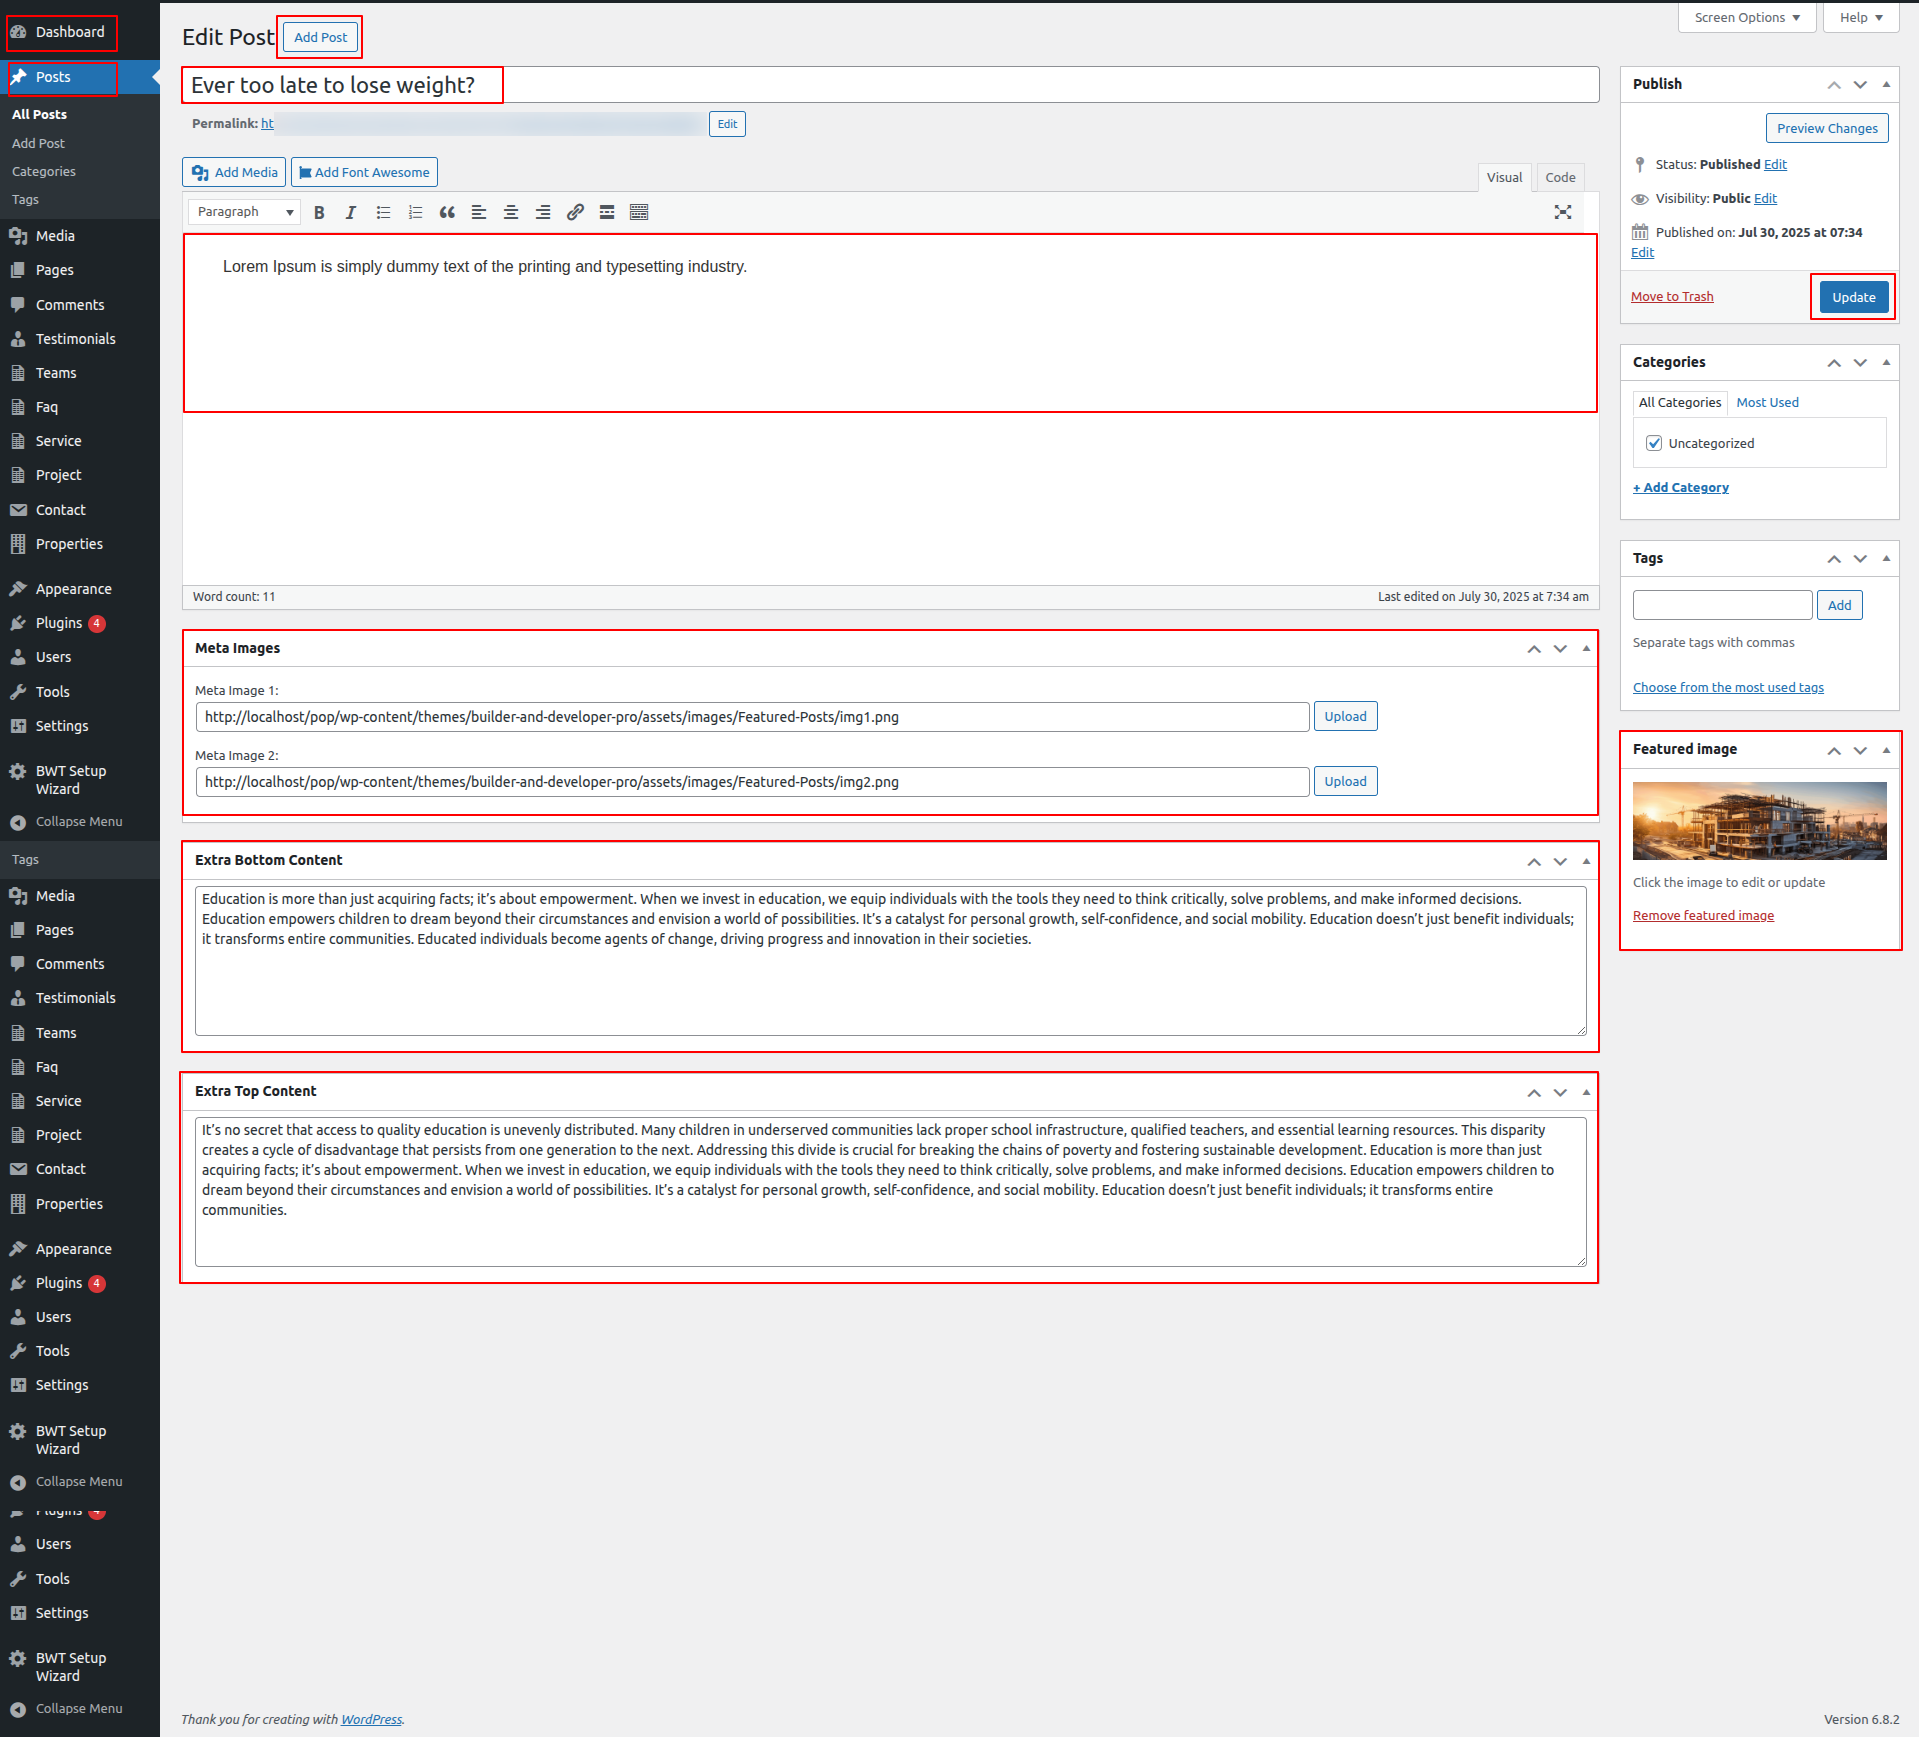
Task: Toggle the Meta Images panel closed
Action: click(x=1586, y=648)
